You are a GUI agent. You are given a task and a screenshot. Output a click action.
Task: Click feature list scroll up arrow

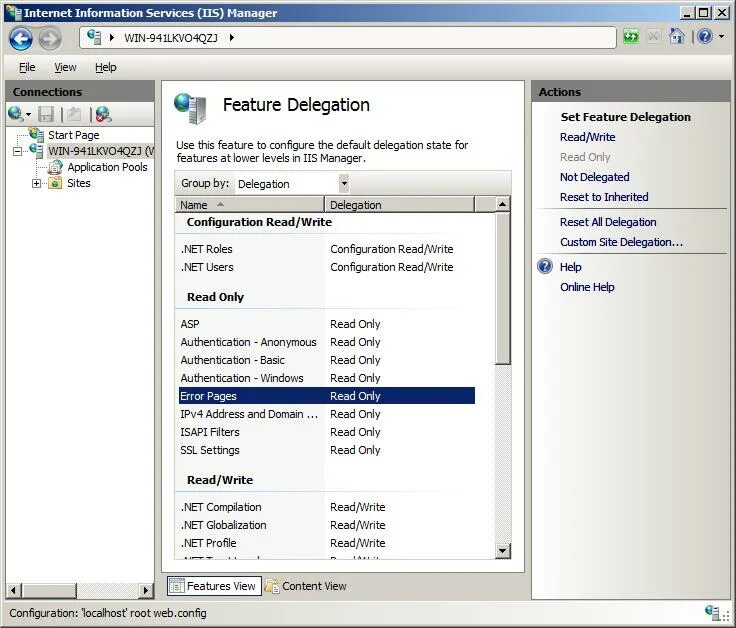(x=502, y=205)
